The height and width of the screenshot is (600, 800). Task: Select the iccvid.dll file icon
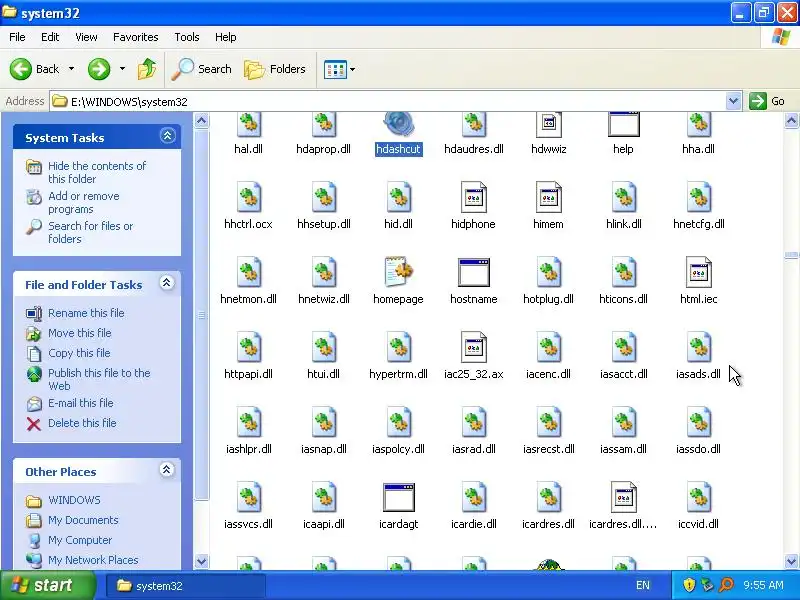click(x=698, y=497)
